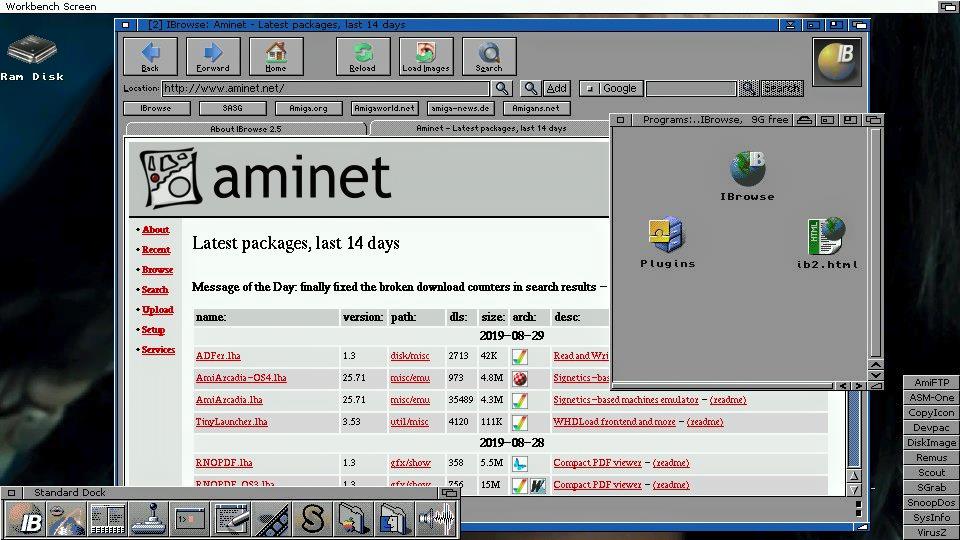This screenshot has height=540, width=960.
Task: Open the TinyLauncher.lha package link
Action: [x=231, y=422]
